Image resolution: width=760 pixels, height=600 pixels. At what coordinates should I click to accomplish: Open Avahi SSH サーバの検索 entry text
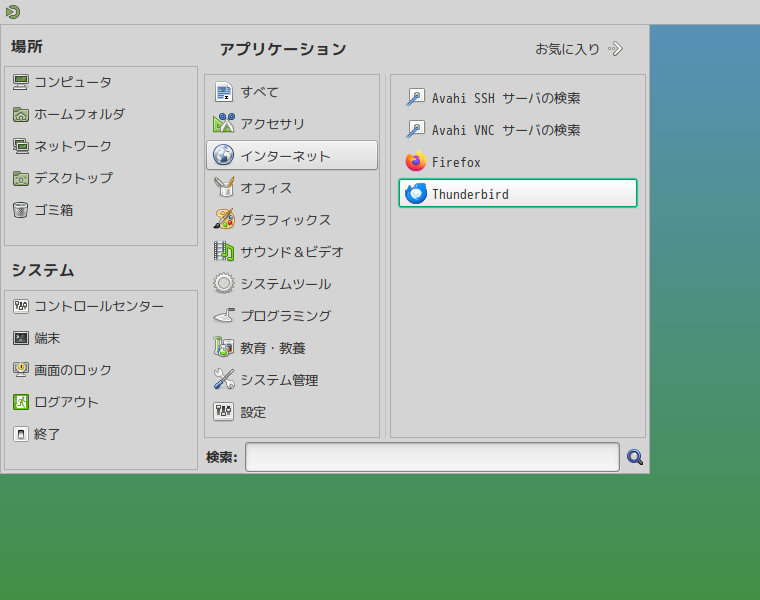coord(506,98)
